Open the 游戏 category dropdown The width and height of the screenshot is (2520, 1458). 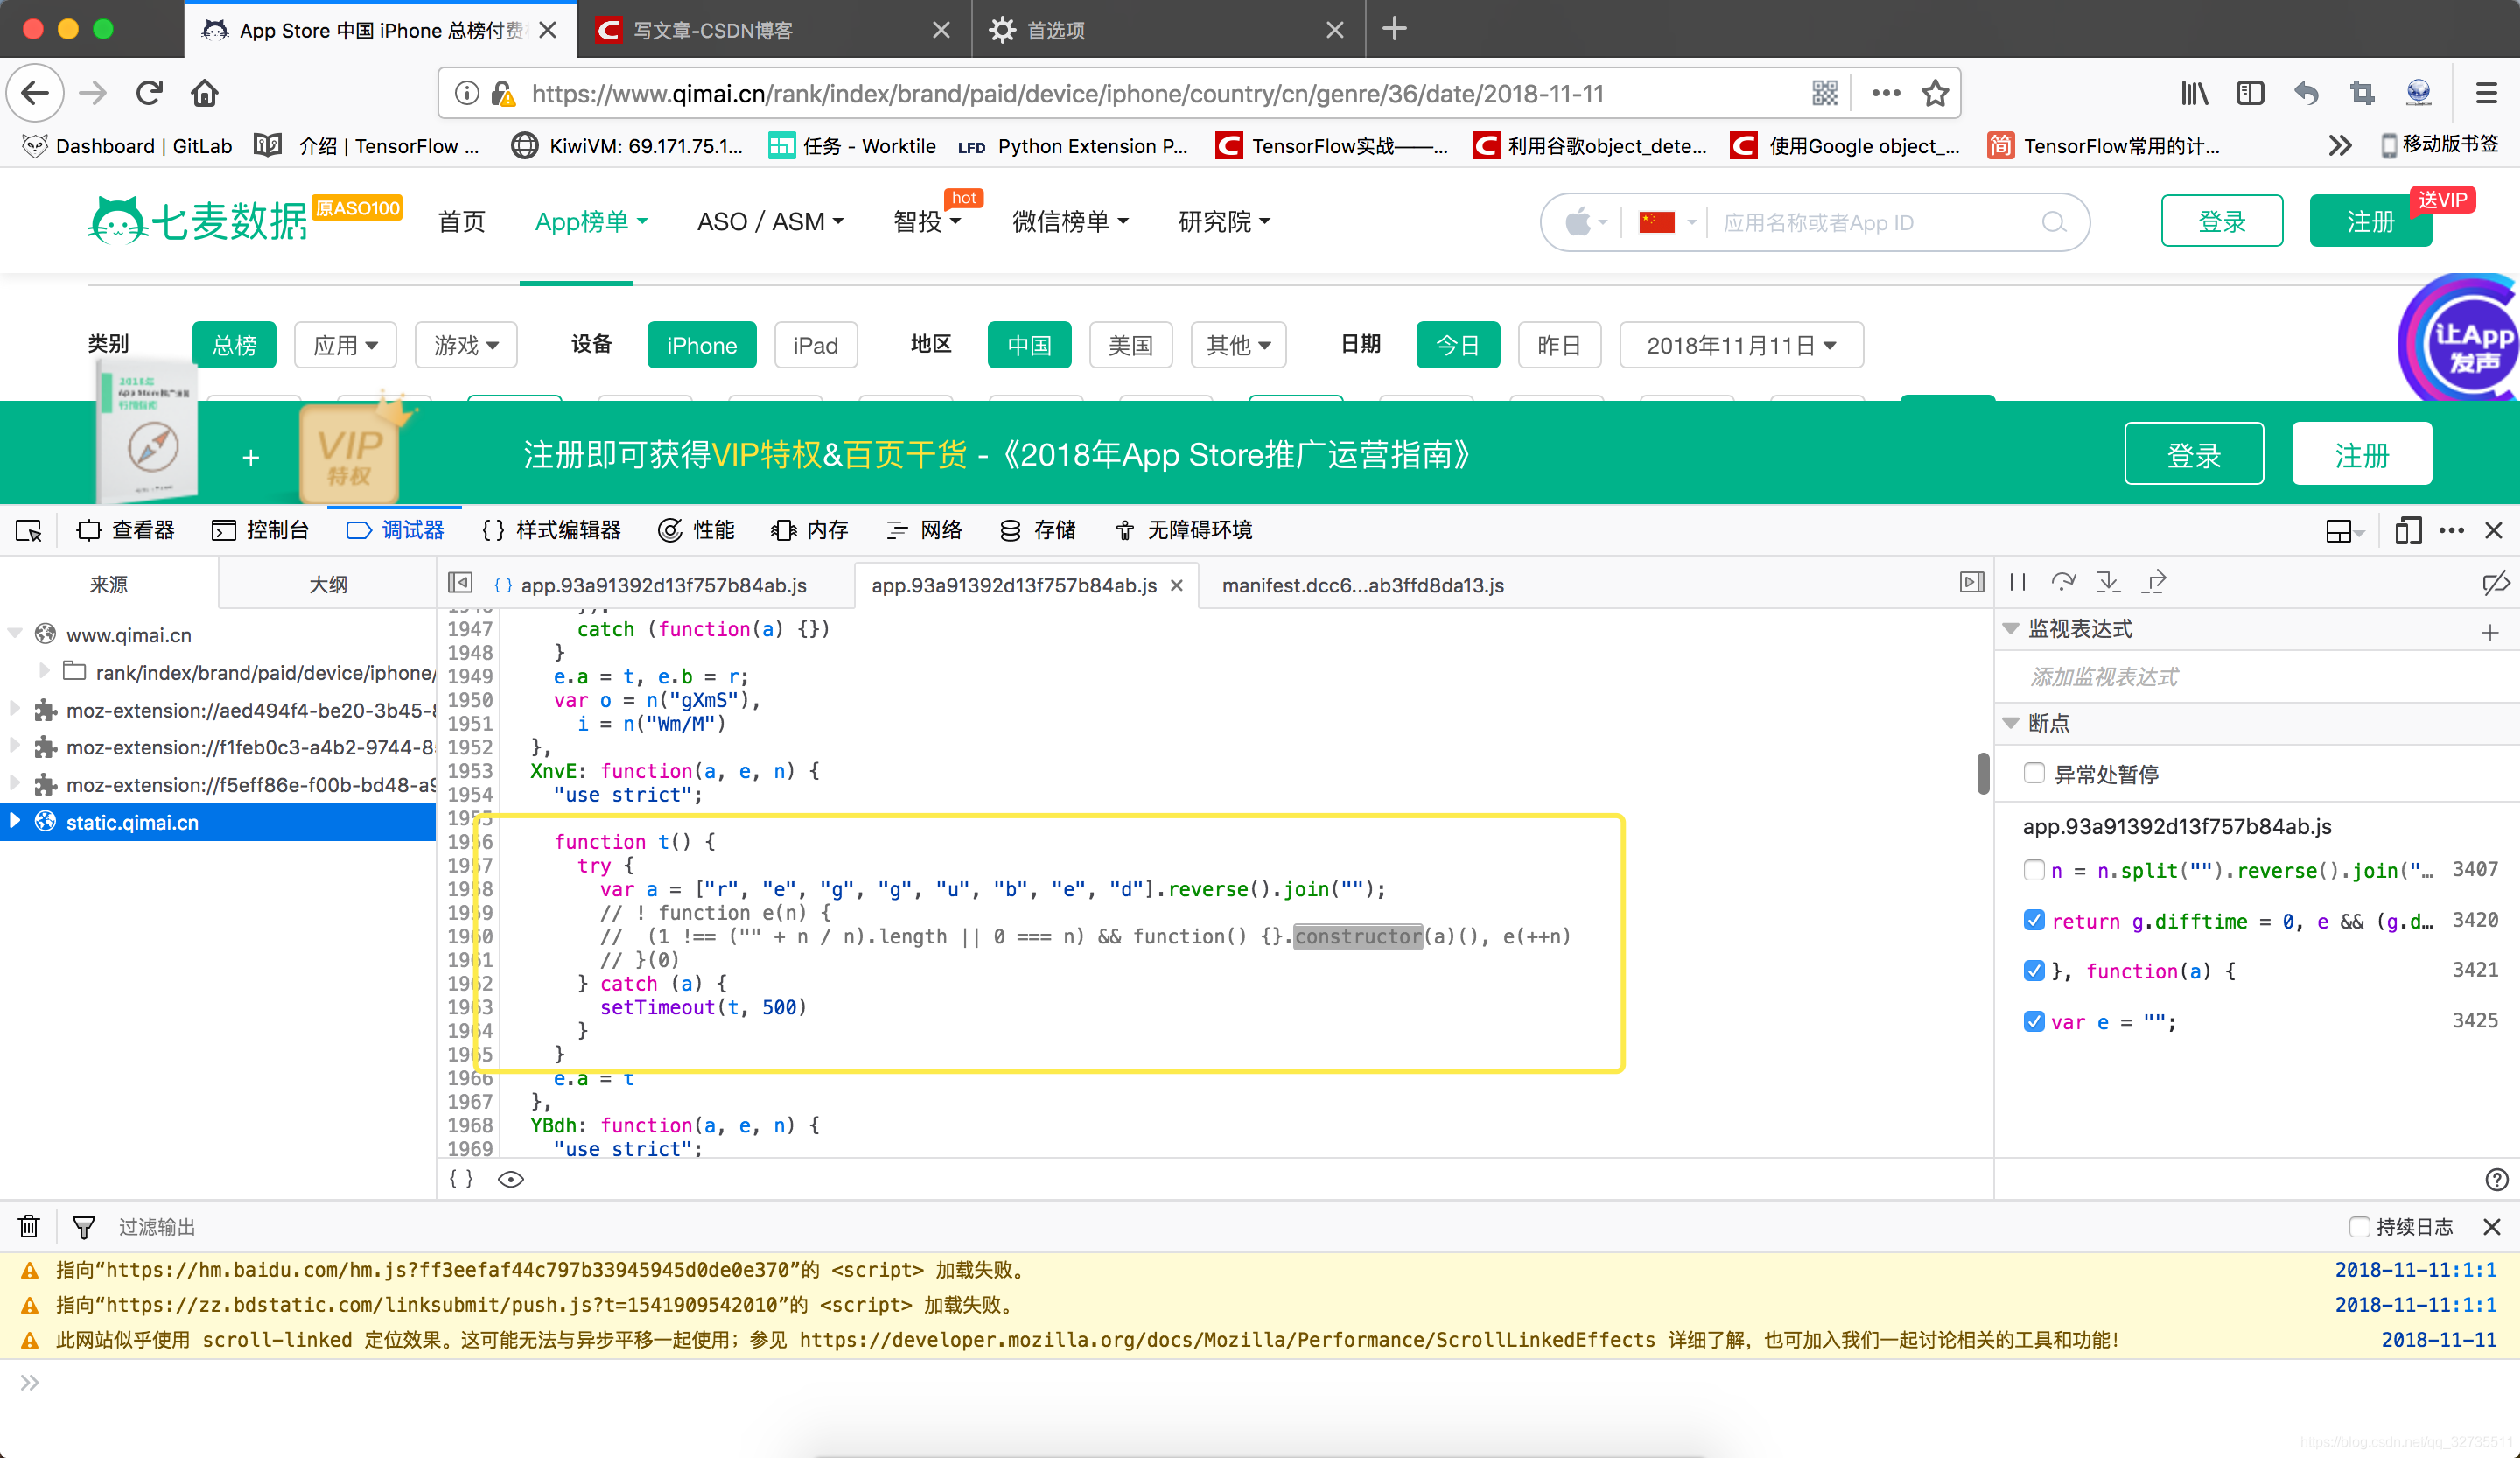coord(466,345)
